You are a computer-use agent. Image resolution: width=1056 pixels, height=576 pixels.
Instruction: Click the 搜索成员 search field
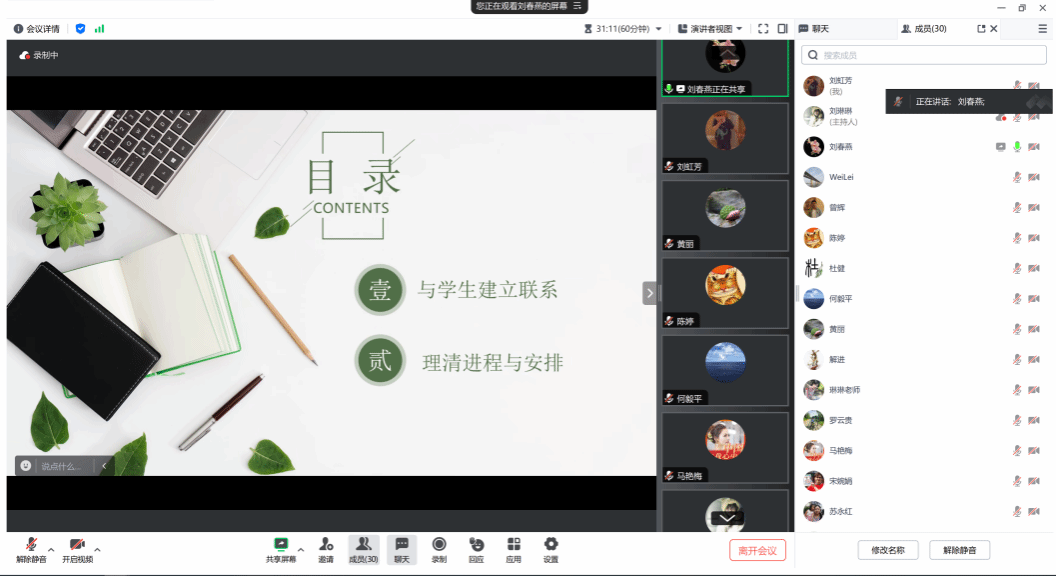tap(924, 55)
